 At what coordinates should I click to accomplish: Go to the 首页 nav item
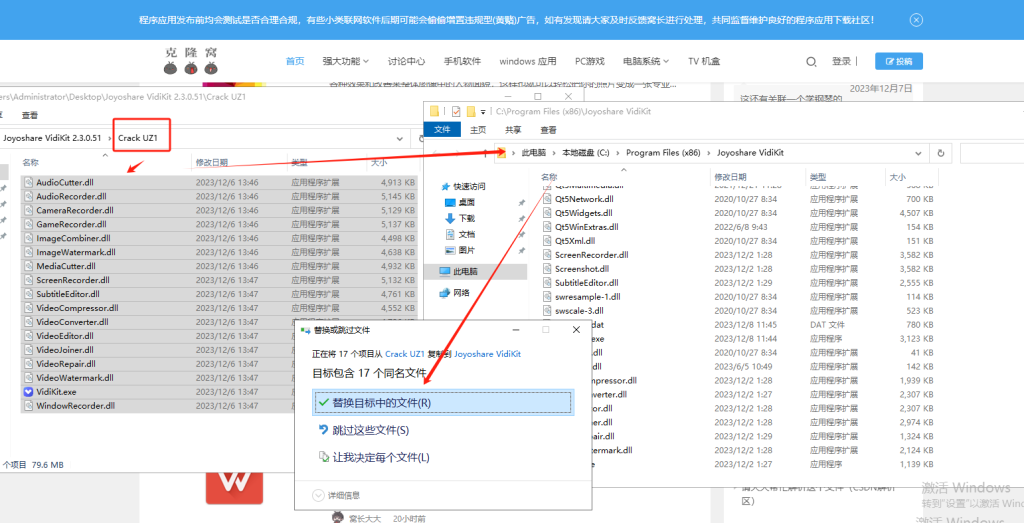pyautogui.click(x=295, y=61)
